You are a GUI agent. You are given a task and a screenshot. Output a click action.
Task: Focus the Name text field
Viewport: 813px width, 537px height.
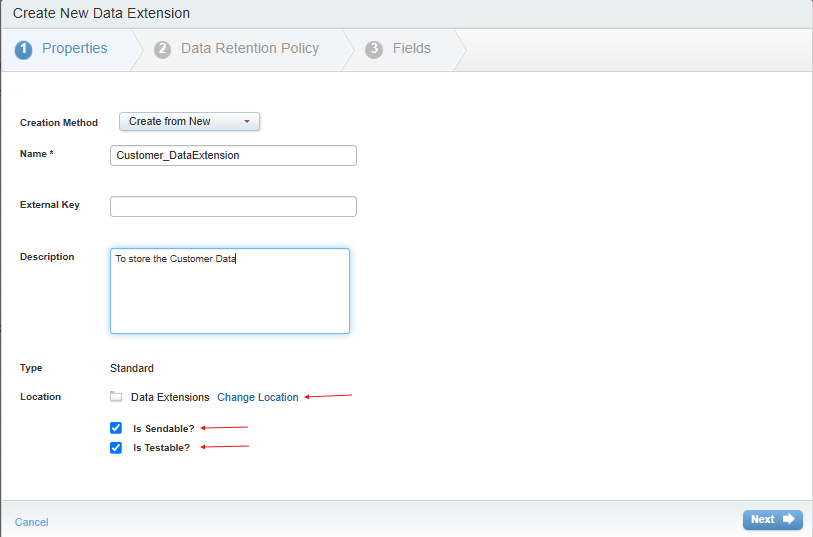[233, 155]
